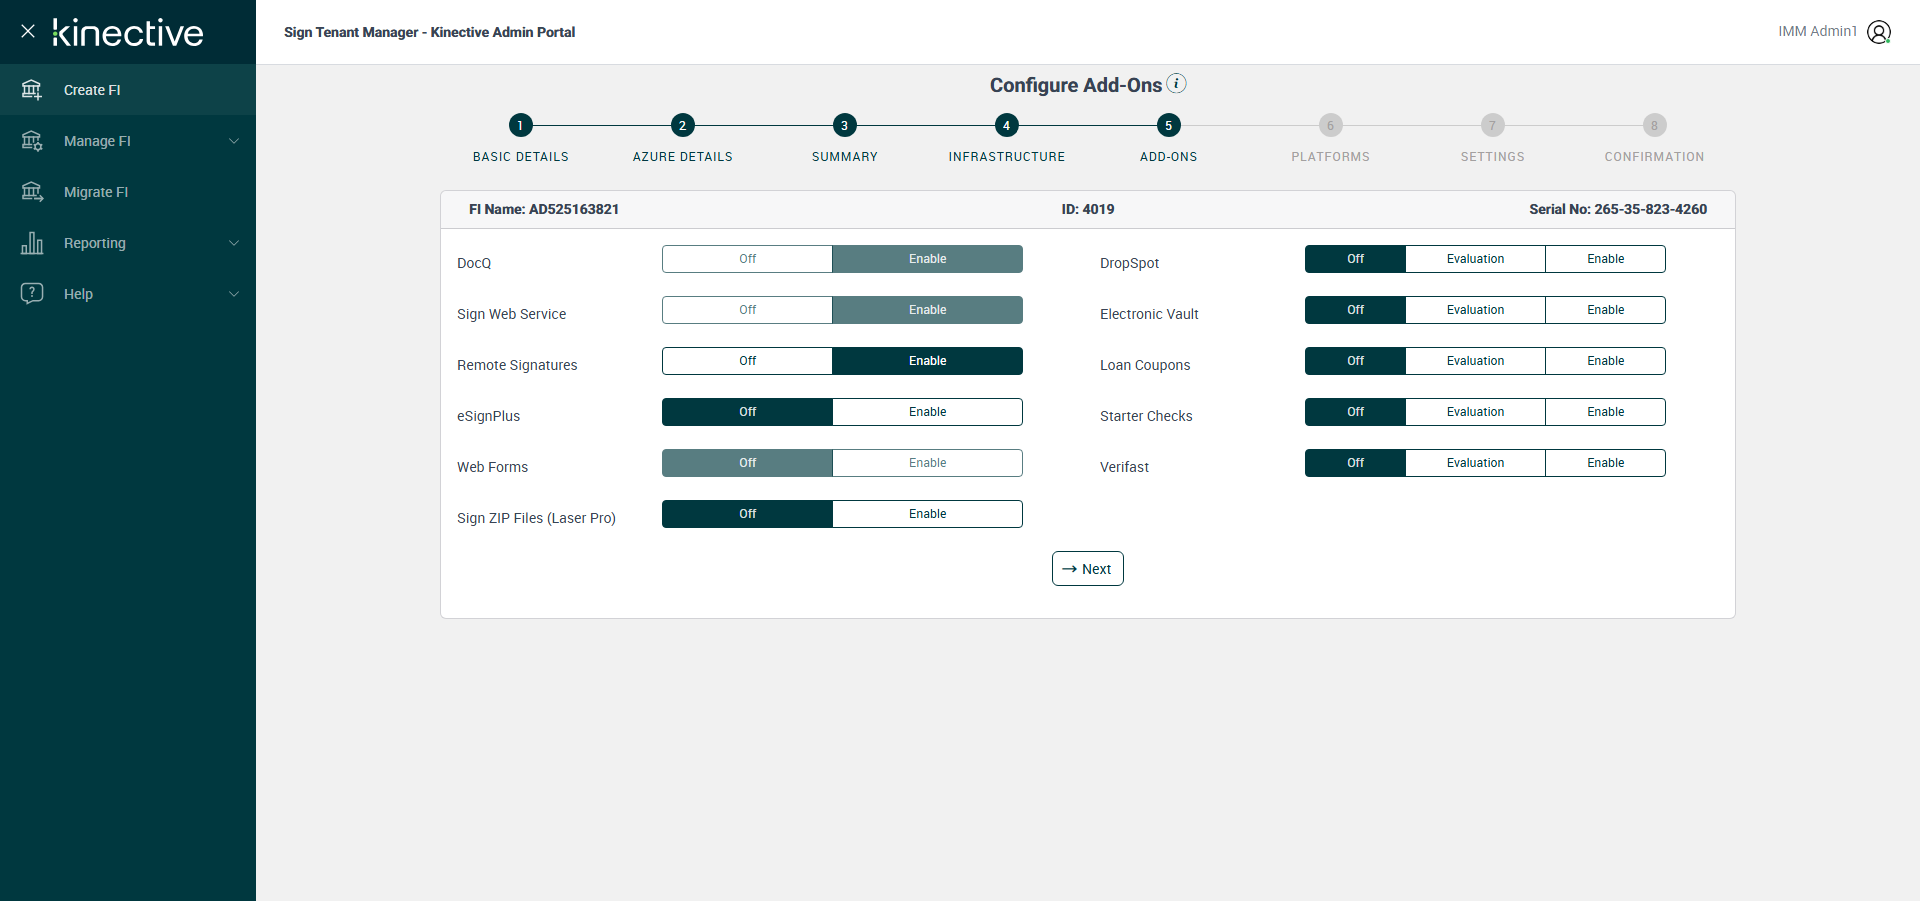
Task: Click the Kinective logo
Action: click(x=128, y=32)
